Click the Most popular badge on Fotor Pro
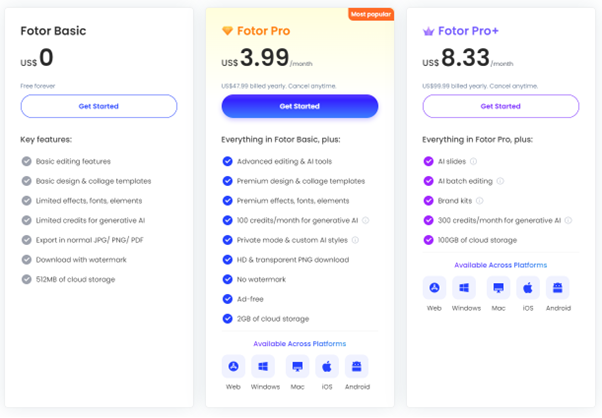 [x=372, y=14]
